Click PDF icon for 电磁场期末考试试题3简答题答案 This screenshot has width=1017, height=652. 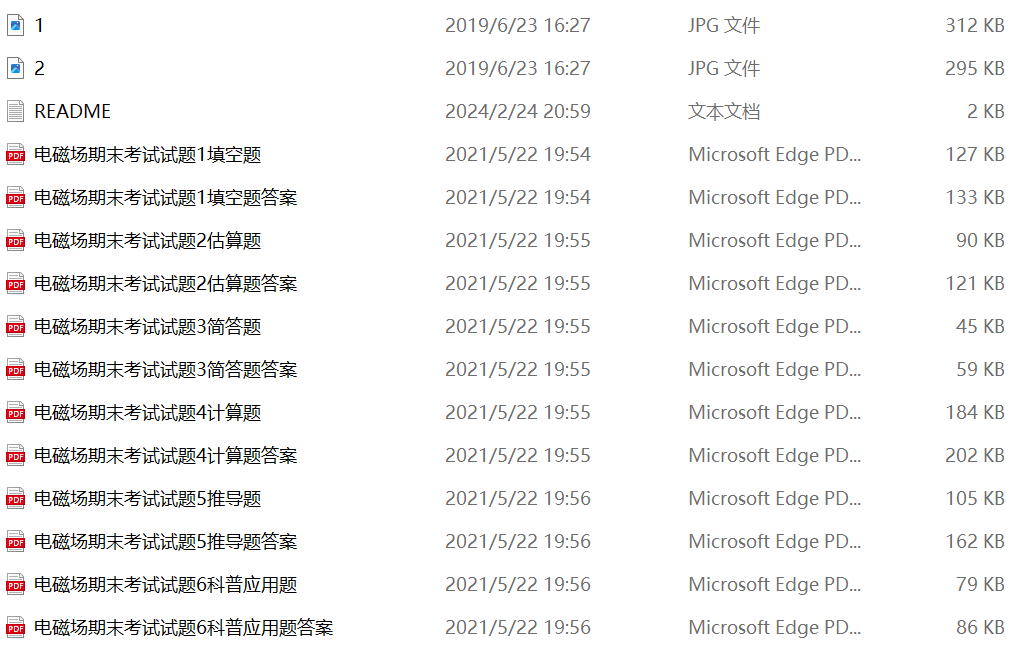click(15, 369)
